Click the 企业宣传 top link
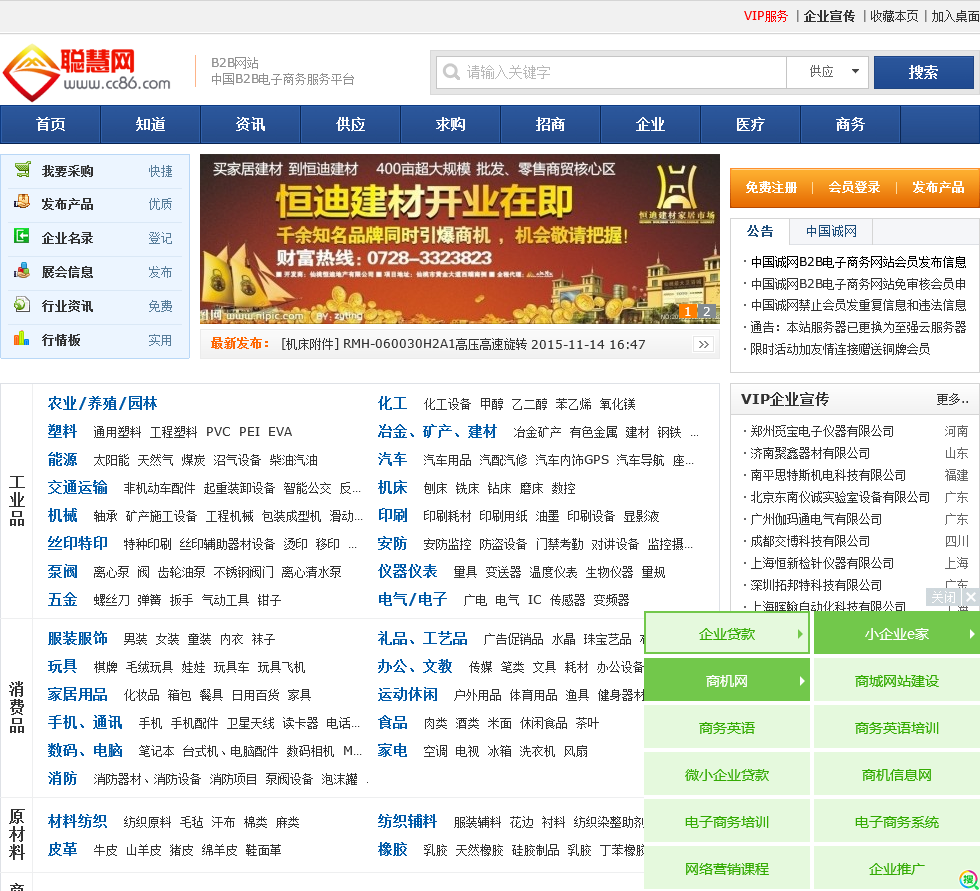Screen dimensions: 980x891 [829, 16]
